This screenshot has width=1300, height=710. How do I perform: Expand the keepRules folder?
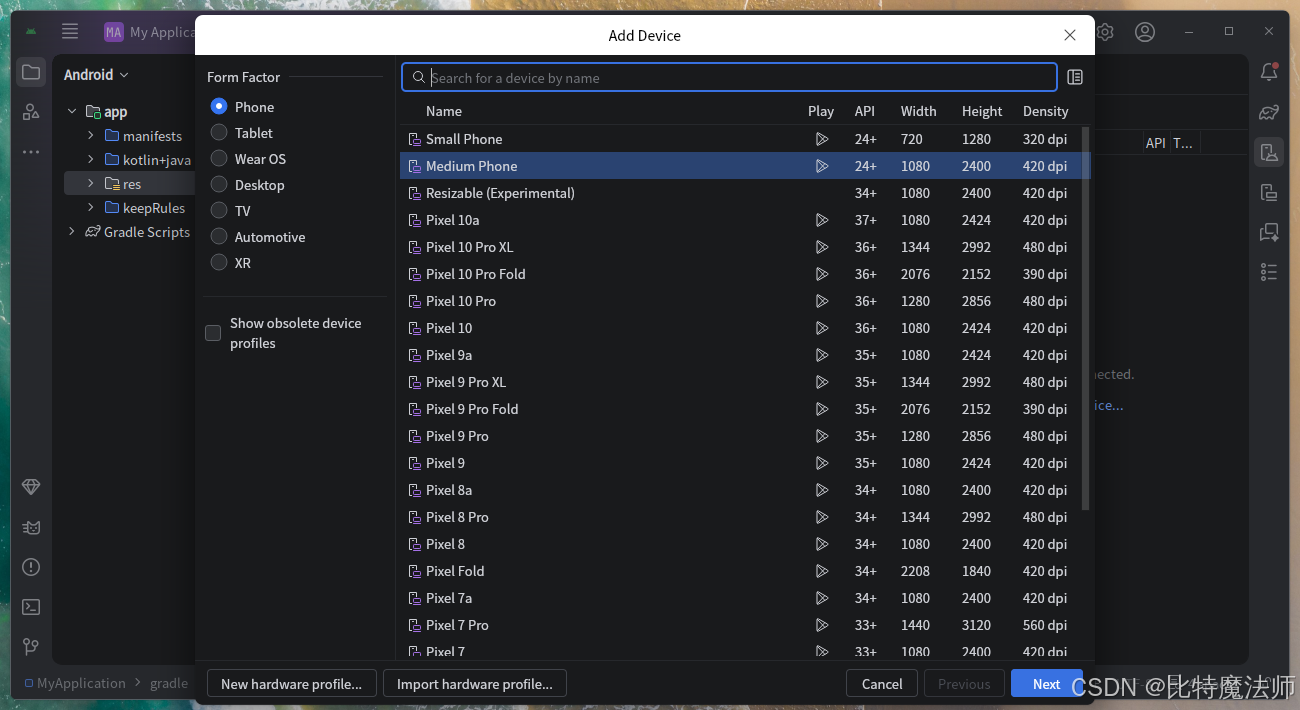click(x=91, y=207)
